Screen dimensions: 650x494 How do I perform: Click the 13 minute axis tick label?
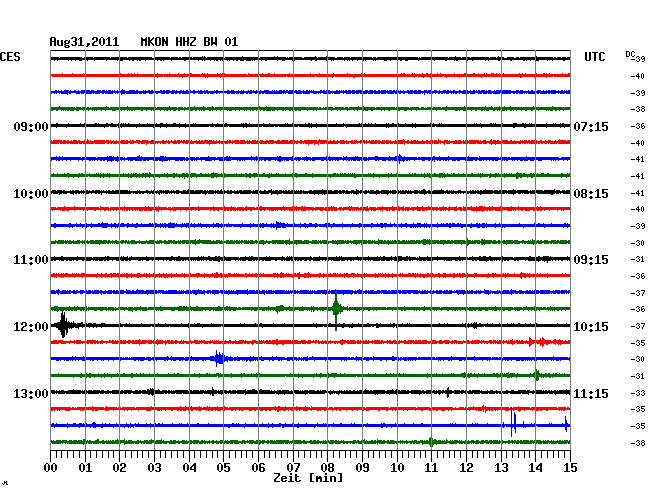click(501, 467)
